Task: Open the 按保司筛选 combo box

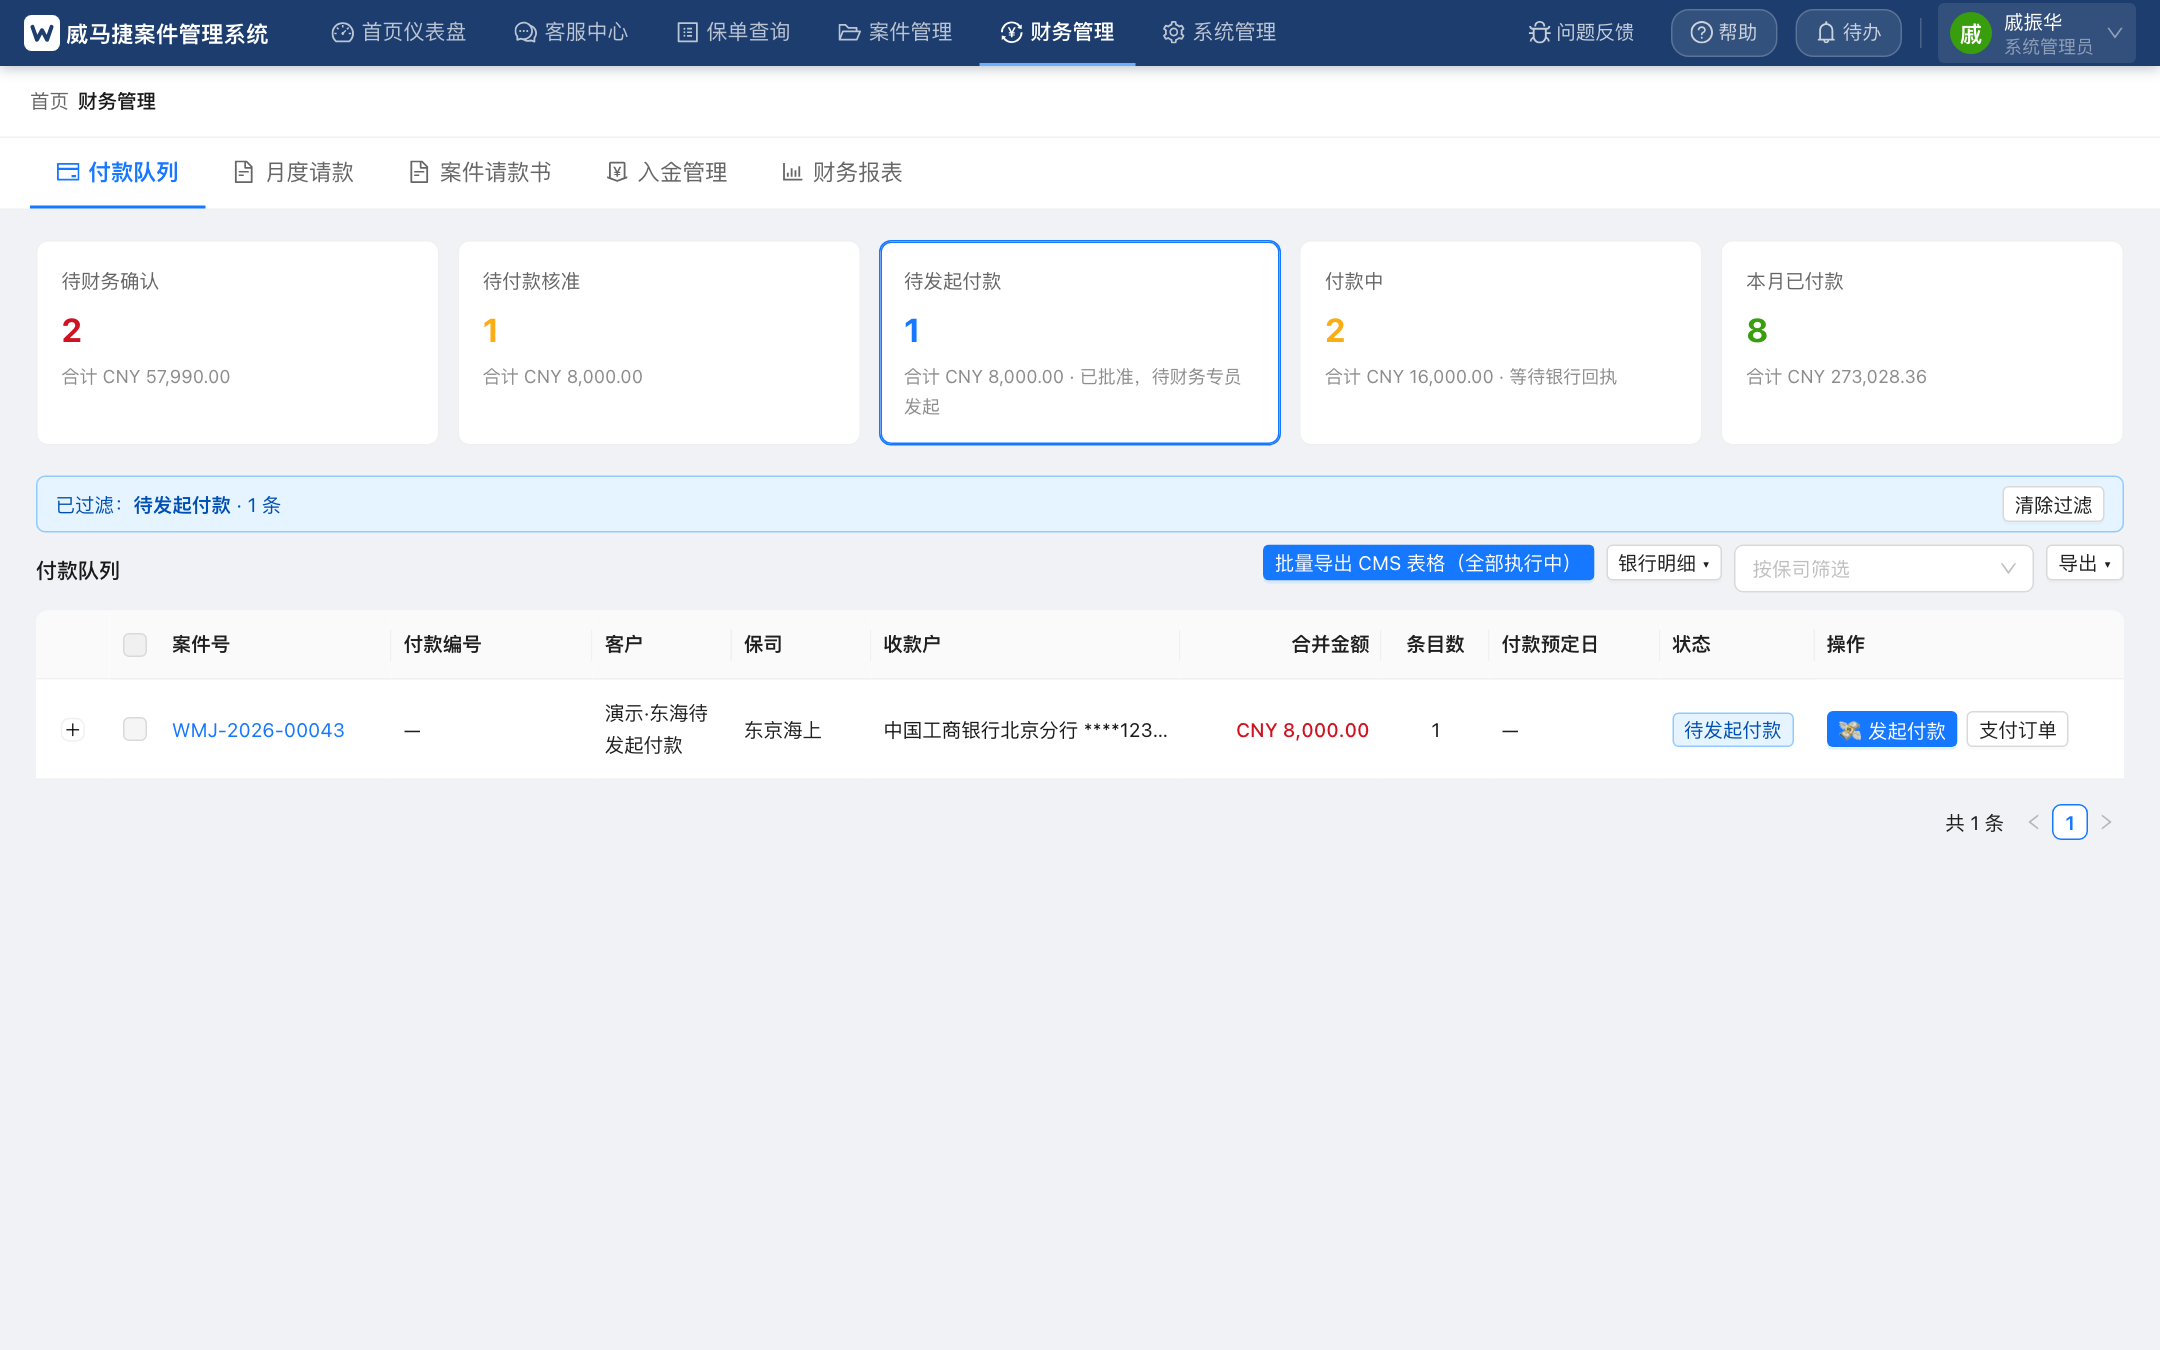Action: pos(1884,568)
